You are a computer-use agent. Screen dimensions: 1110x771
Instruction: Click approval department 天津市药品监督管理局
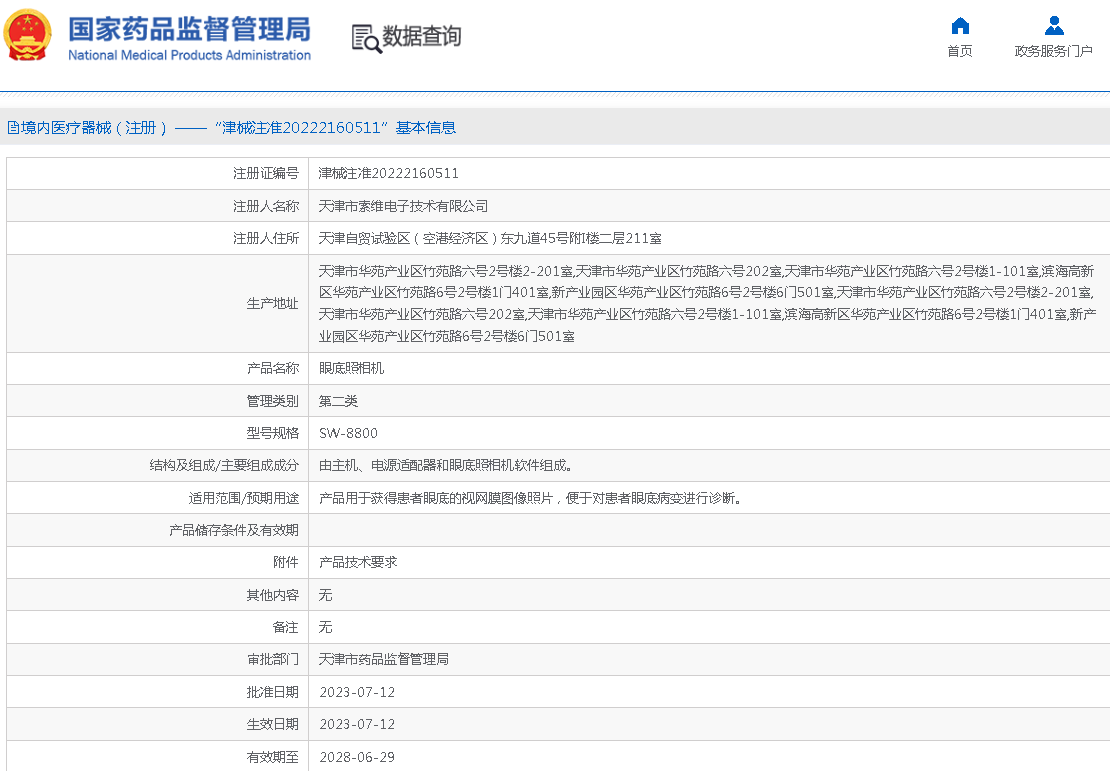pos(383,659)
